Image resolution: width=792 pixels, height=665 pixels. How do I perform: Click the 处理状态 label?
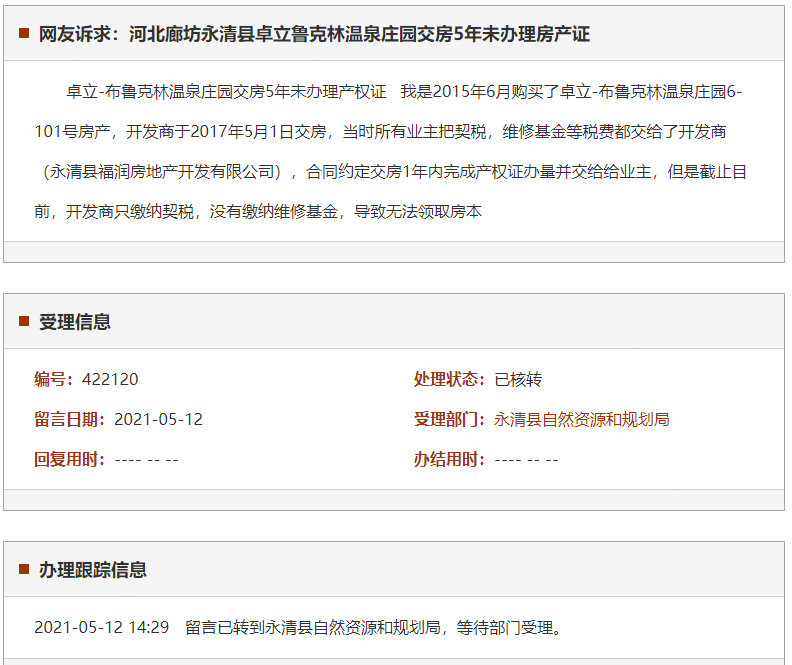[x=450, y=379]
